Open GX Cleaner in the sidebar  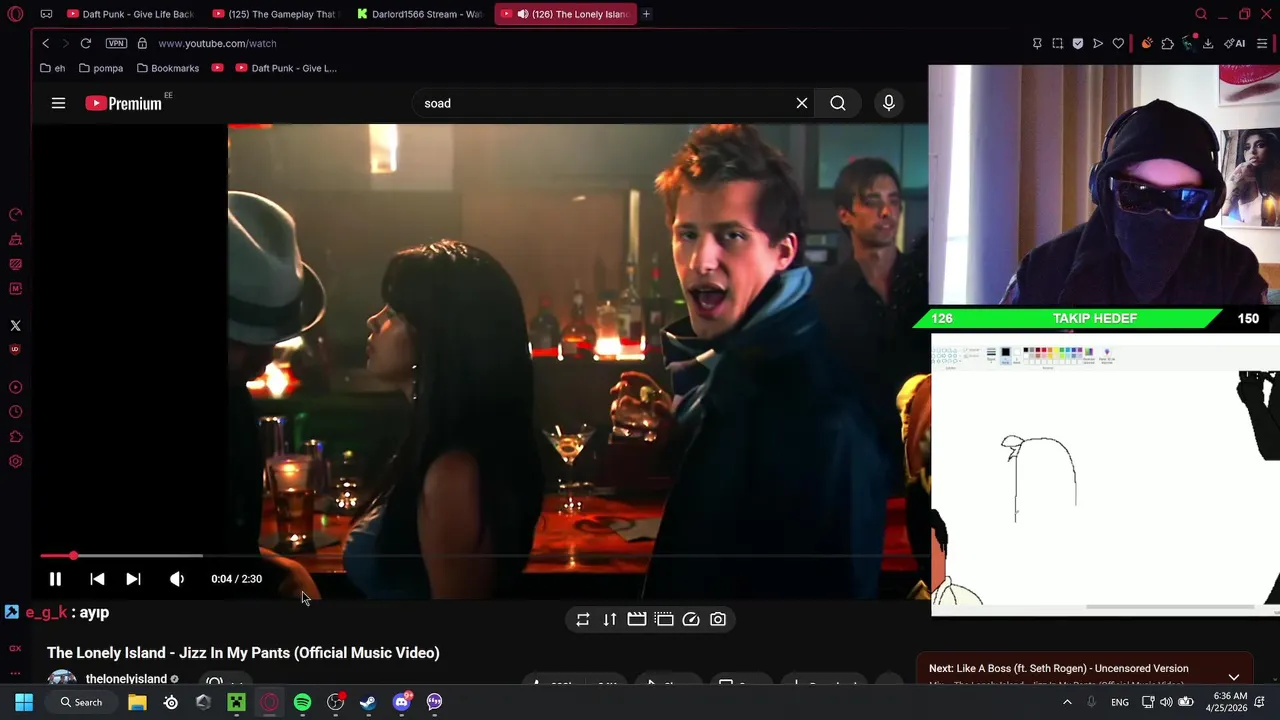click(x=15, y=240)
